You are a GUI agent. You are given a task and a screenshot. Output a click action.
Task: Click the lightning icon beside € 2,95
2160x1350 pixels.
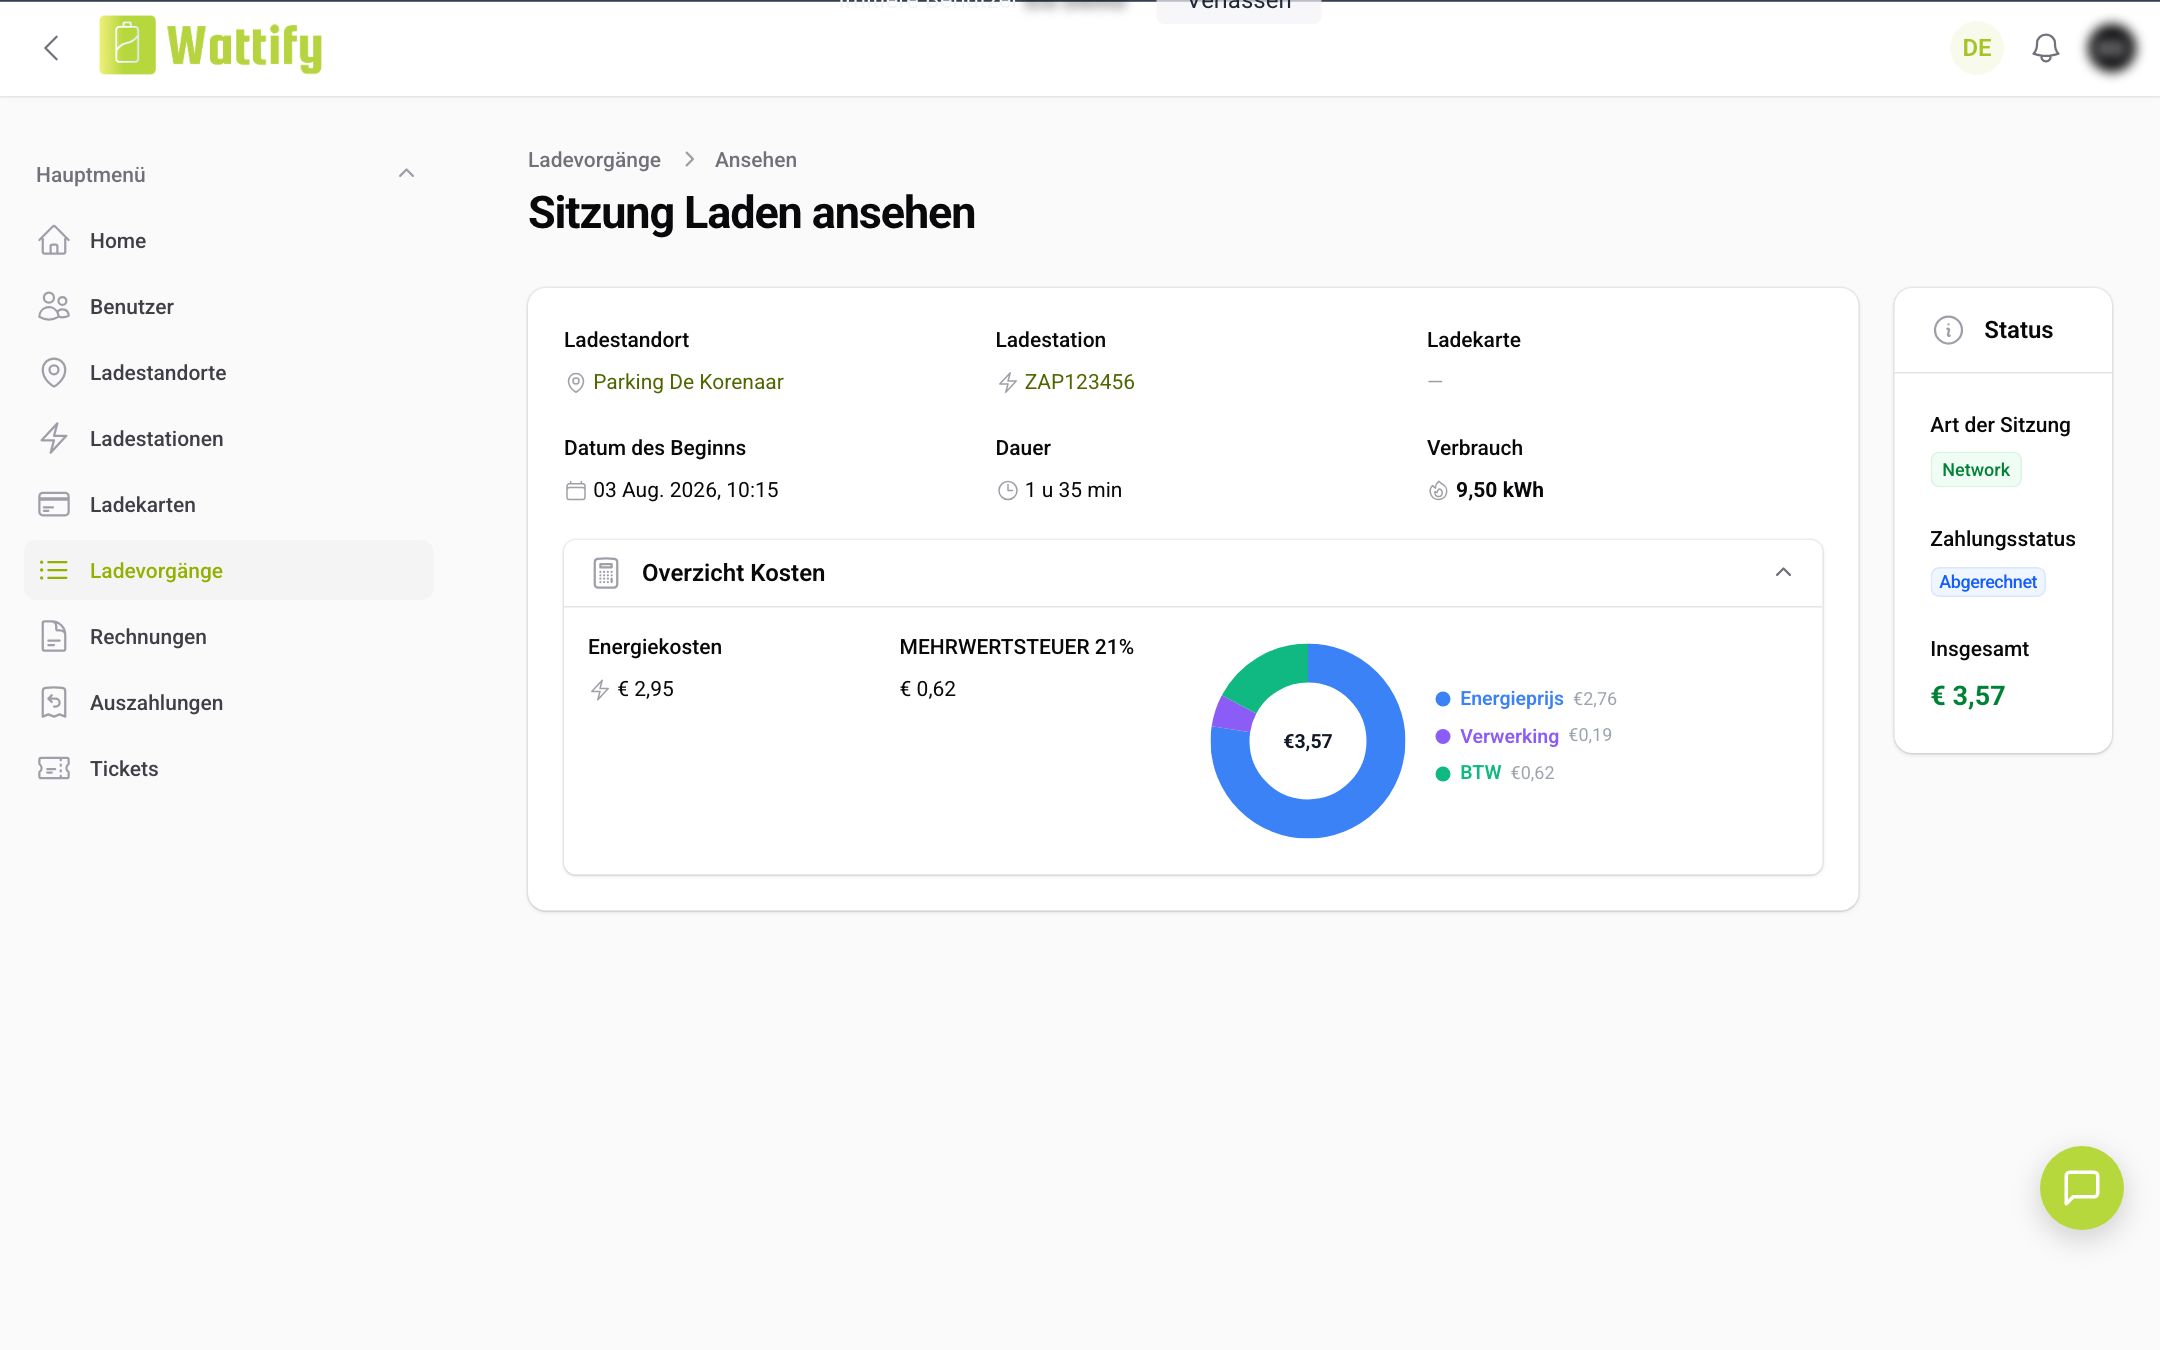(x=599, y=689)
